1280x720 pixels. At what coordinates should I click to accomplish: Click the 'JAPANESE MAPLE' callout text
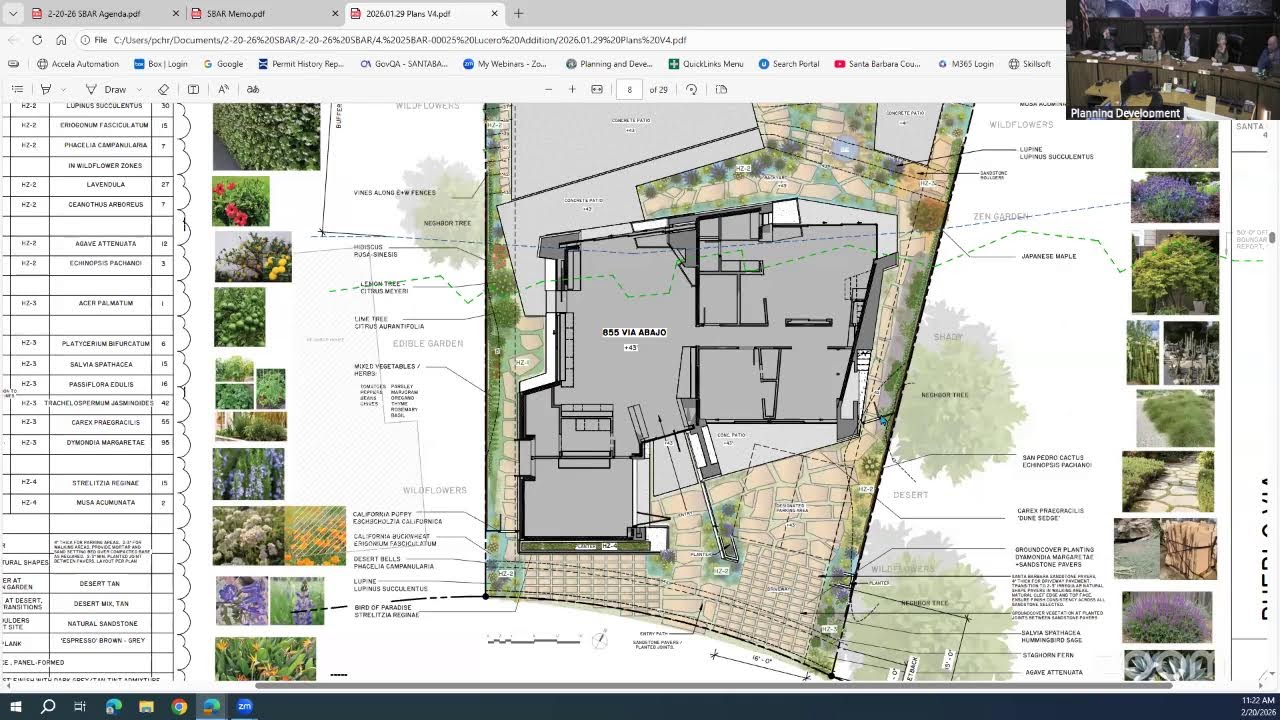[x=1049, y=256]
